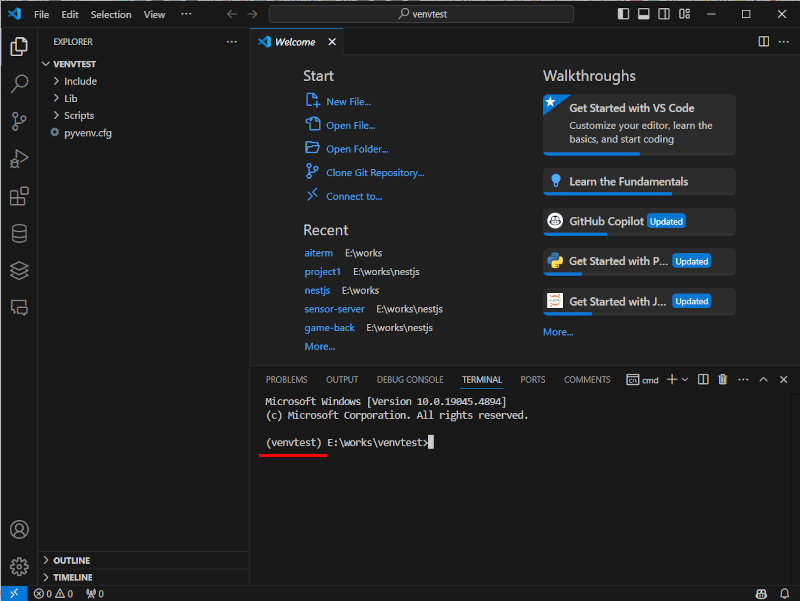Click More under Walkthroughs
The image size is (800, 601).
(x=558, y=332)
